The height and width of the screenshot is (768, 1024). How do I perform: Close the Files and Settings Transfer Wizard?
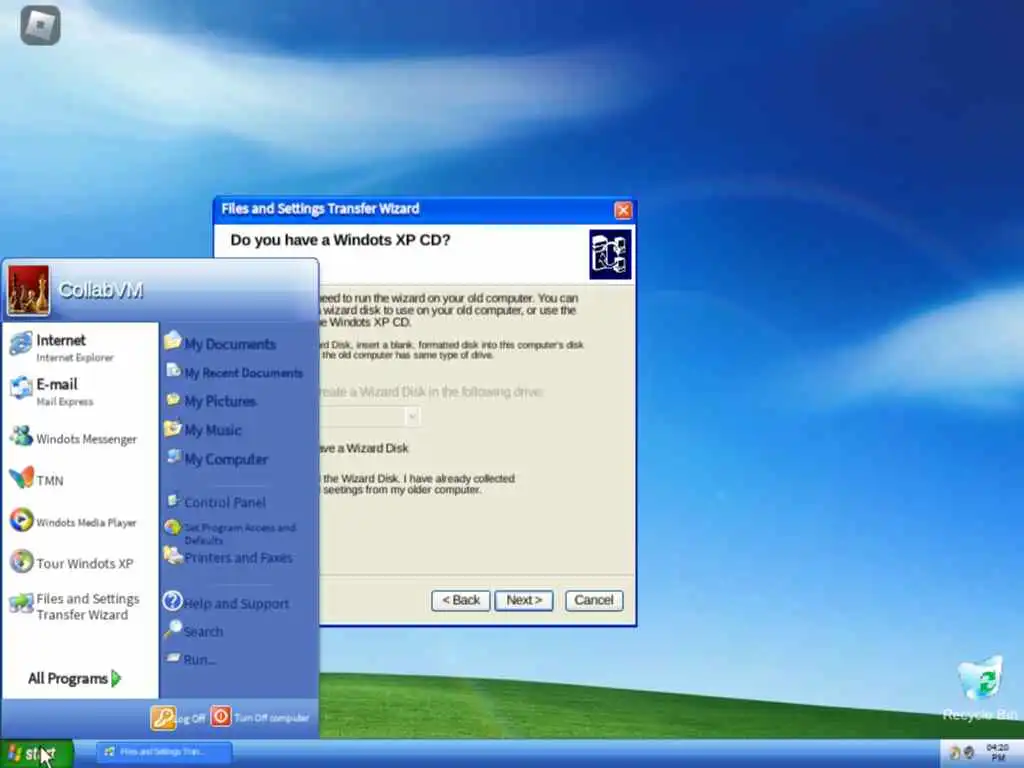tap(622, 210)
